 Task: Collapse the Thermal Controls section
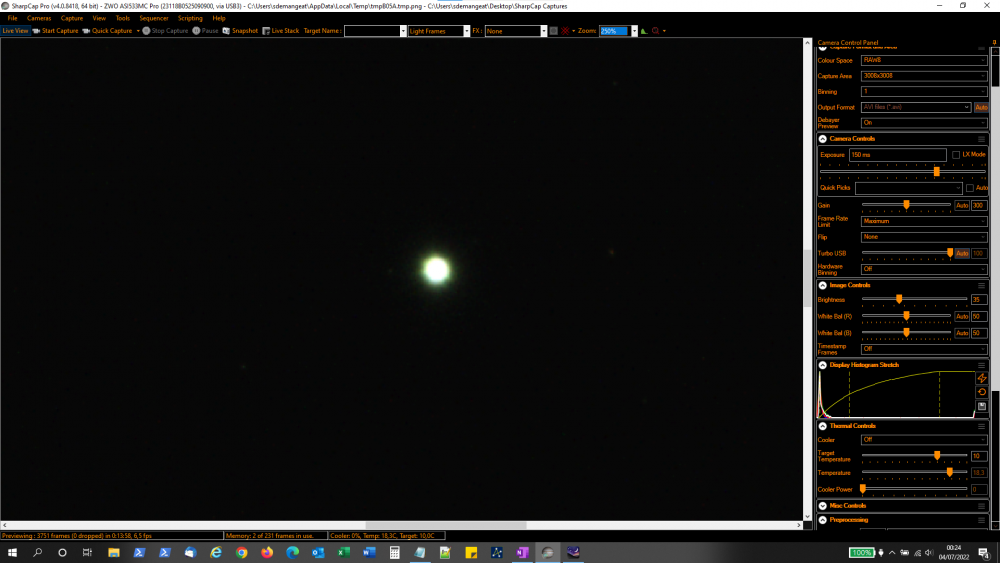tap(823, 426)
